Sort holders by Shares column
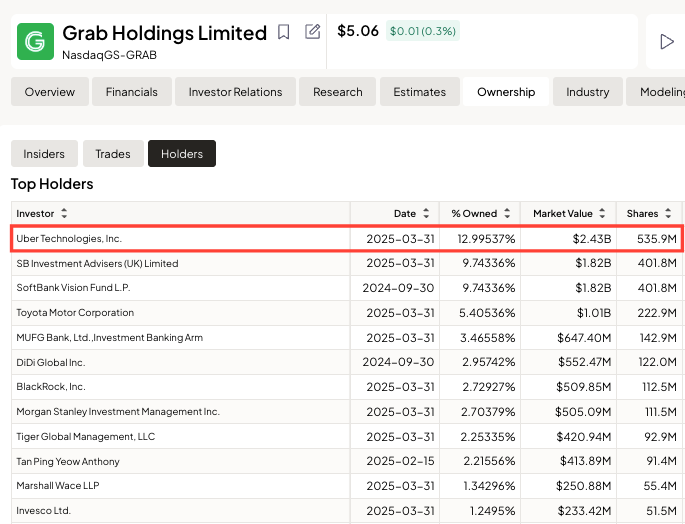 [x=648, y=214]
